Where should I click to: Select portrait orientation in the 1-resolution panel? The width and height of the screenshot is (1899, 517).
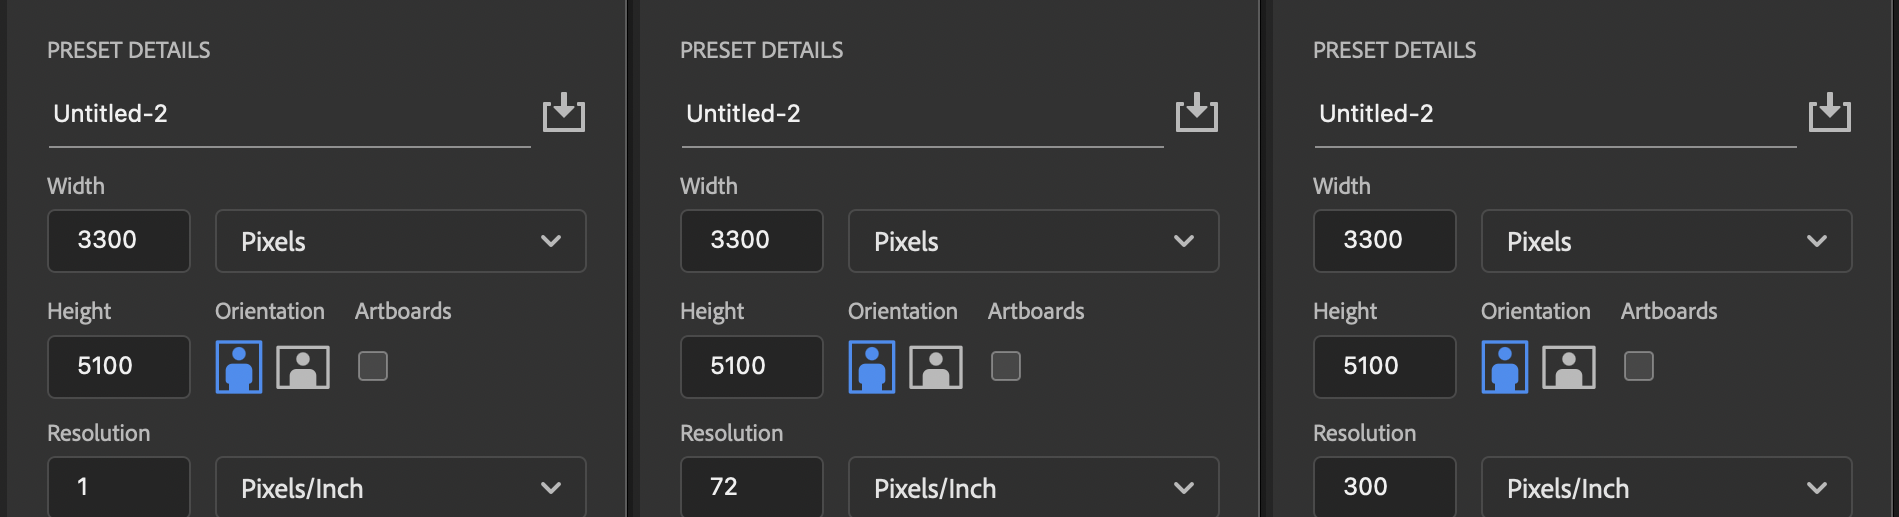(x=239, y=367)
